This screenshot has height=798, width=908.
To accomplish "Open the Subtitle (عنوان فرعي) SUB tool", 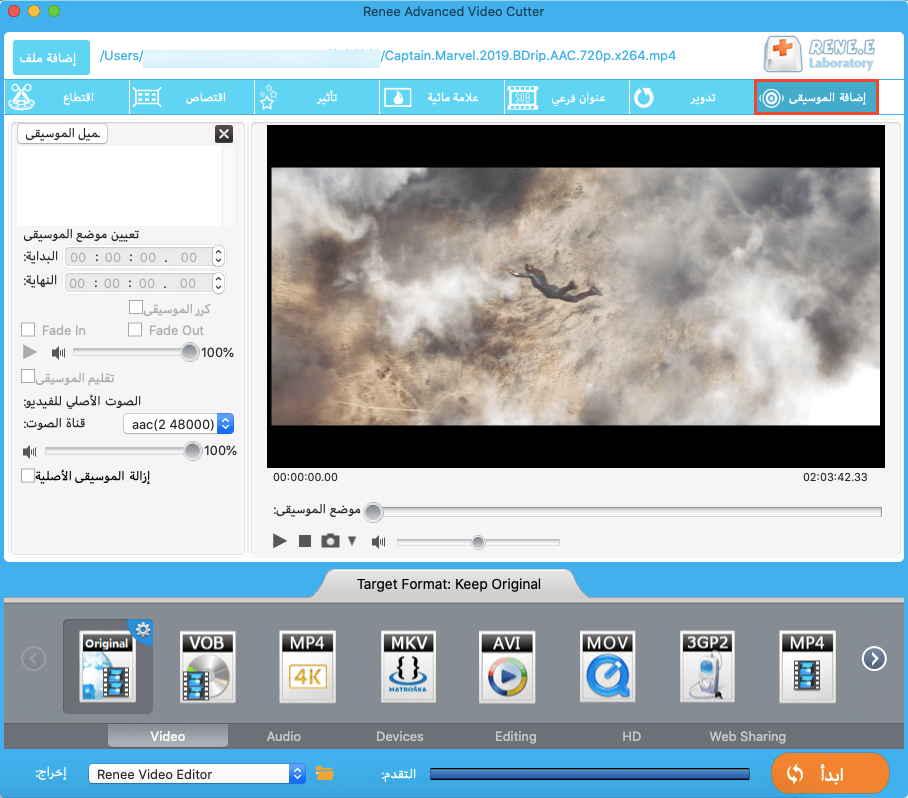I will point(567,97).
